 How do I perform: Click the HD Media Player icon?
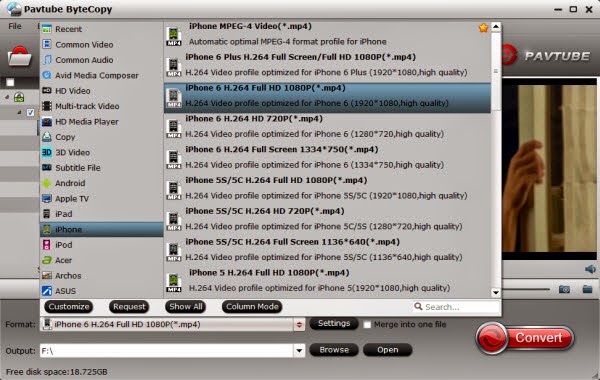click(x=47, y=121)
